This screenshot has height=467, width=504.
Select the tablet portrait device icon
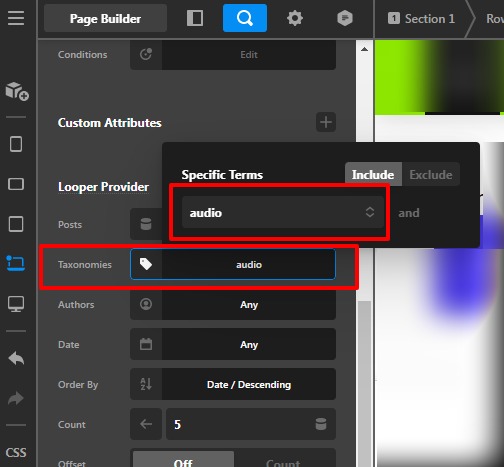click(16, 144)
